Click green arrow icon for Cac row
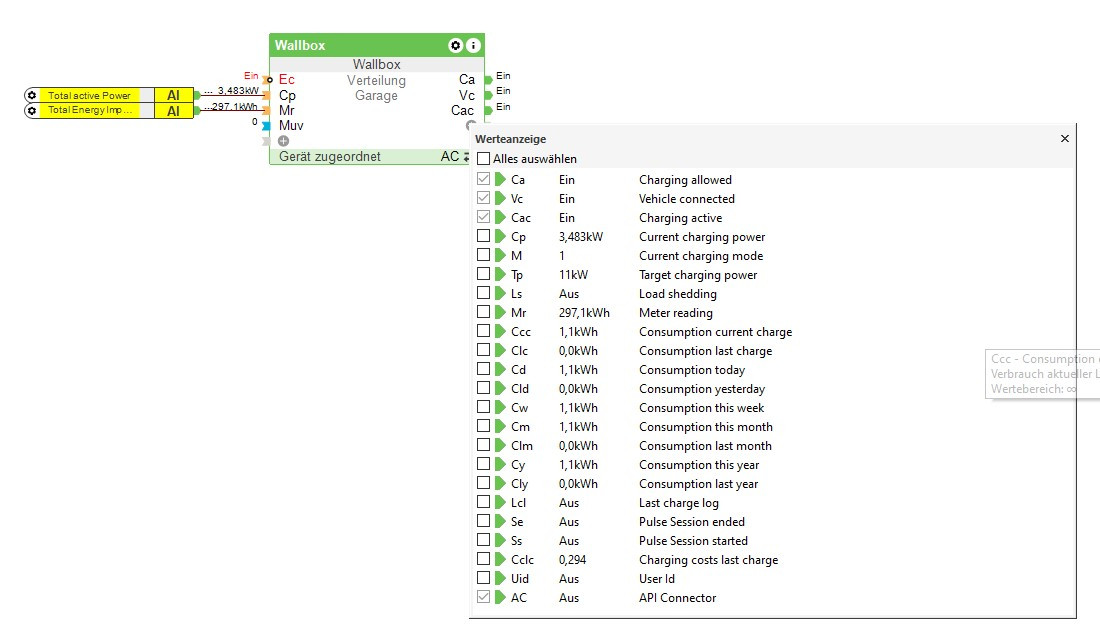The height and width of the screenshot is (628, 1100). 500,218
